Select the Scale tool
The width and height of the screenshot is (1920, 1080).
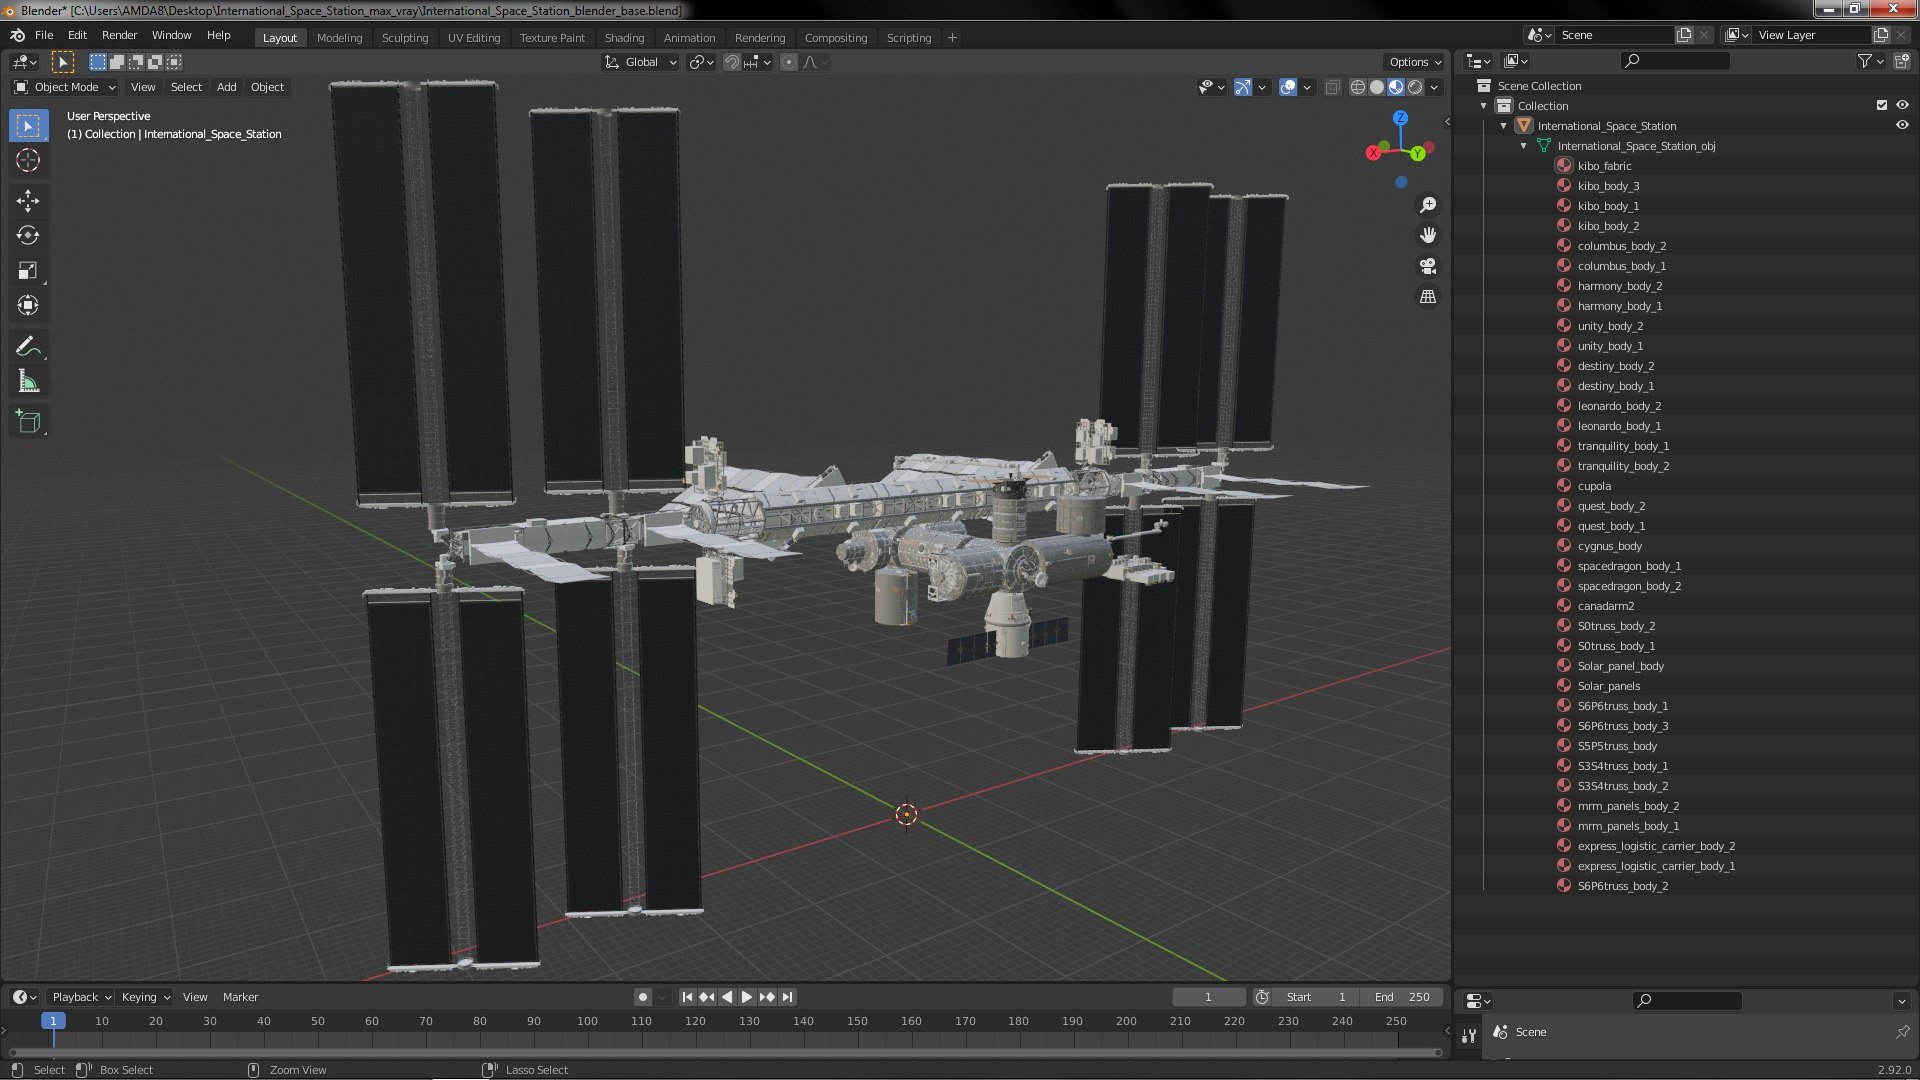(28, 271)
